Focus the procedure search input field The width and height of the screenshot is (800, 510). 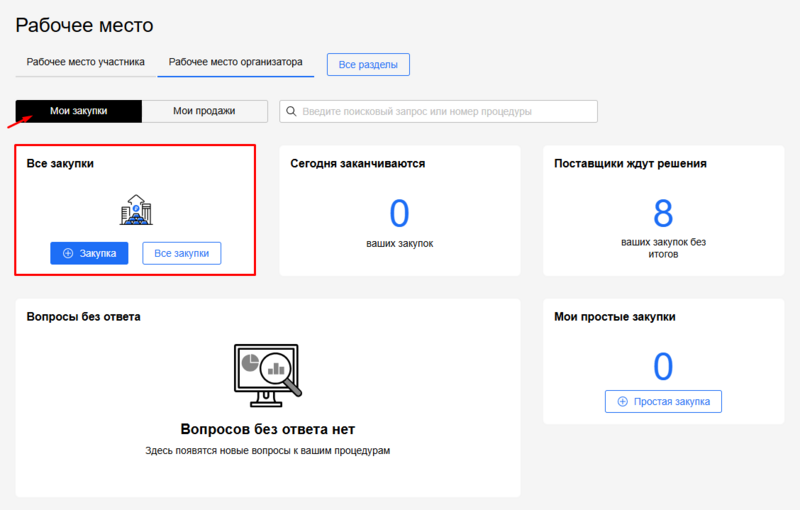pyautogui.click(x=438, y=111)
